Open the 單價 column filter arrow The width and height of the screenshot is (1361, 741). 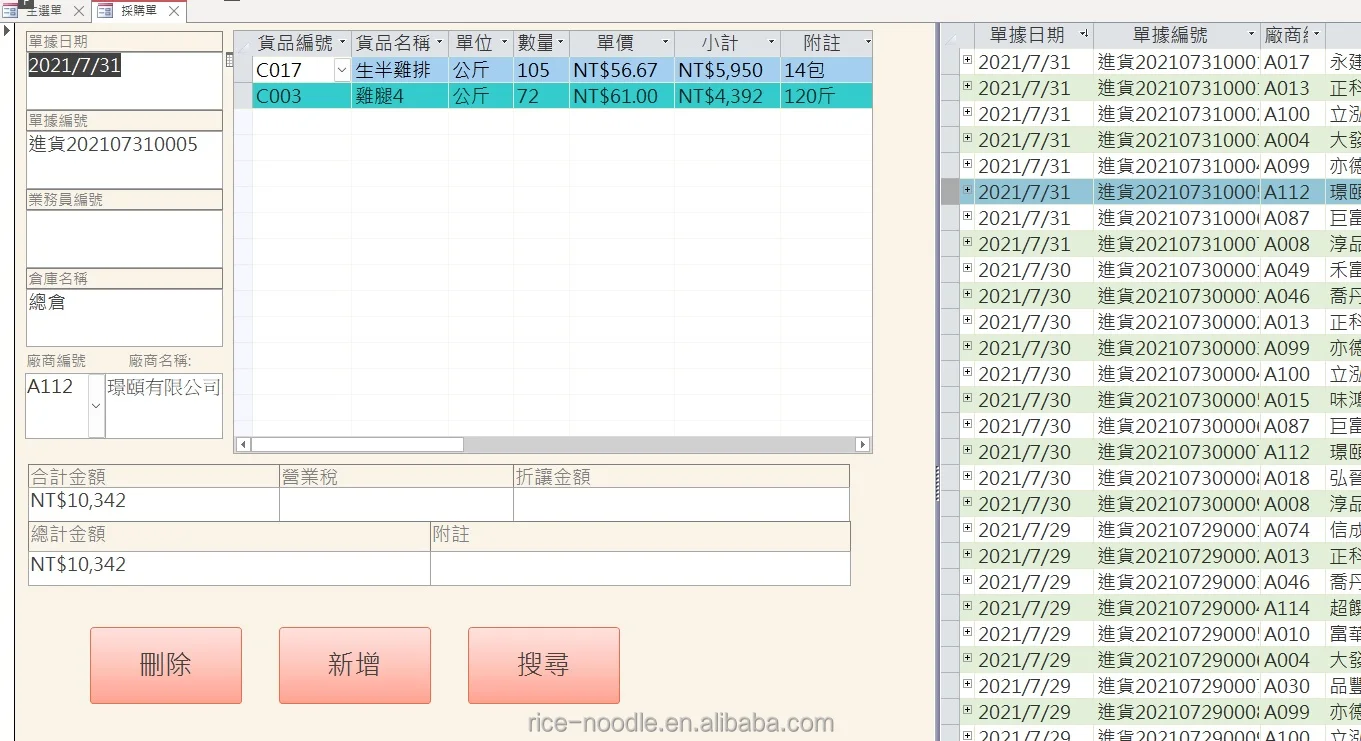[x=665, y=43]
